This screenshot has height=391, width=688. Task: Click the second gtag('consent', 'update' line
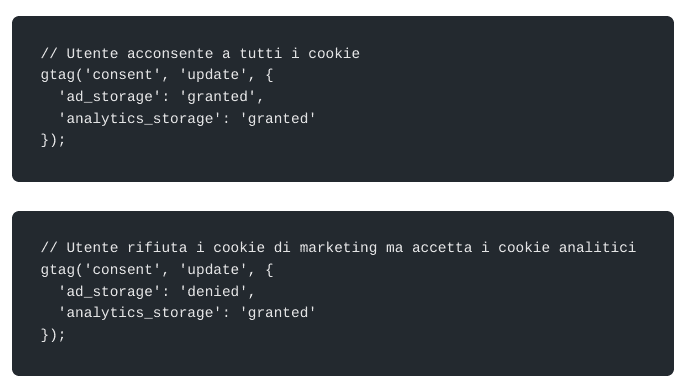click(x=157, y=270)
